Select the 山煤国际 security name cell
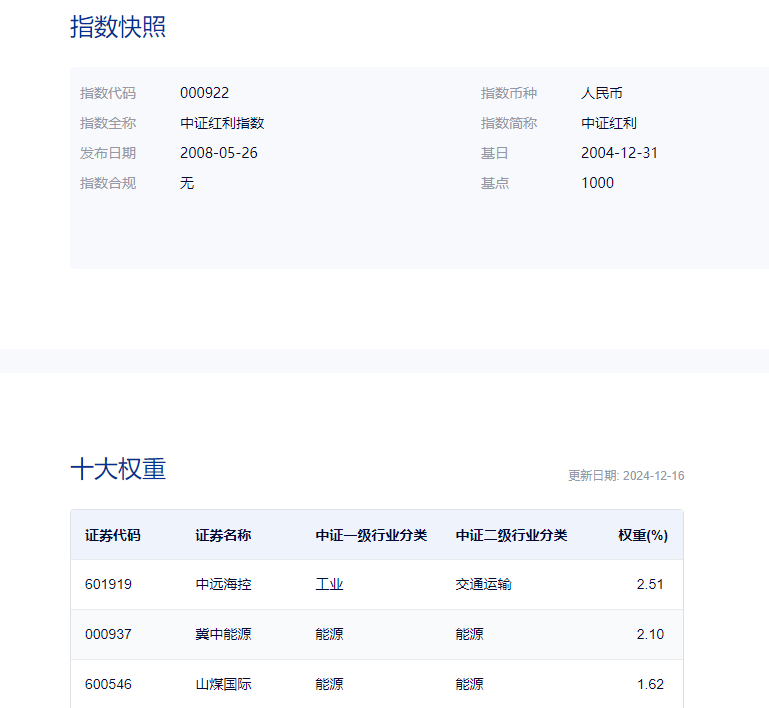The height and width of the screenshot is (708, 769). coord(223,684)
